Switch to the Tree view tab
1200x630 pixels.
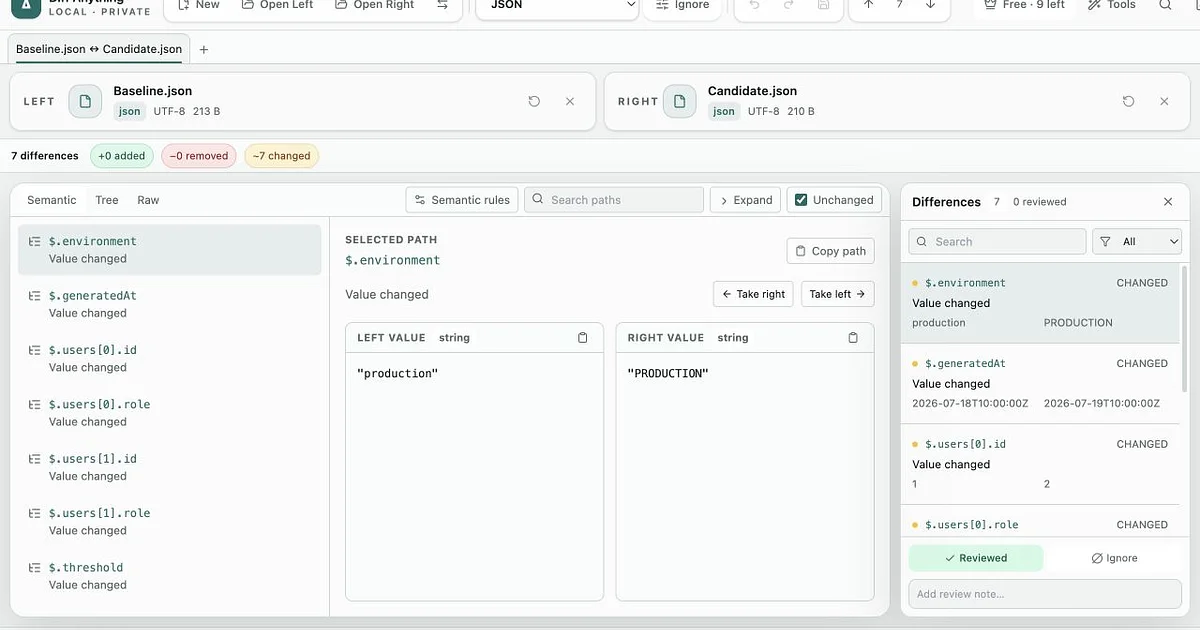click(x=107, y=200)
